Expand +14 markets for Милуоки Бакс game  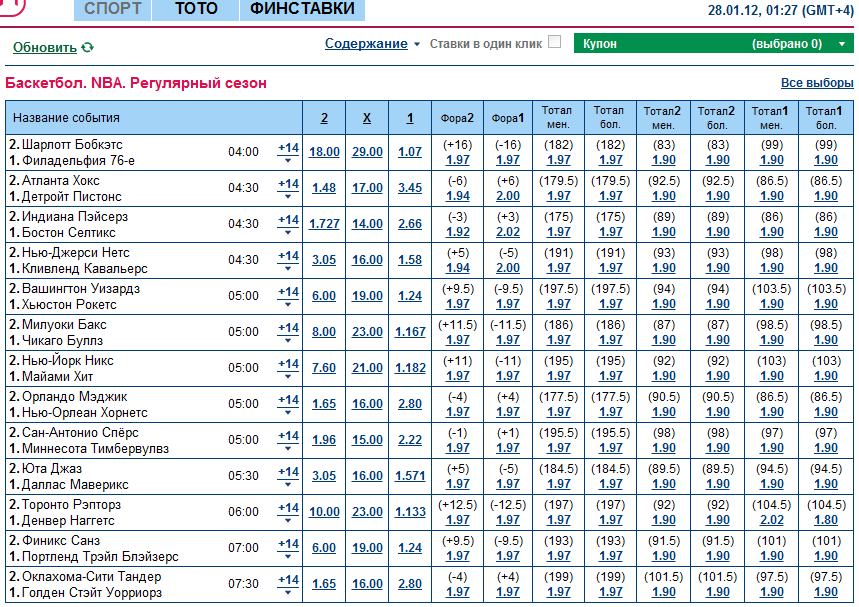tap(288, 333)
